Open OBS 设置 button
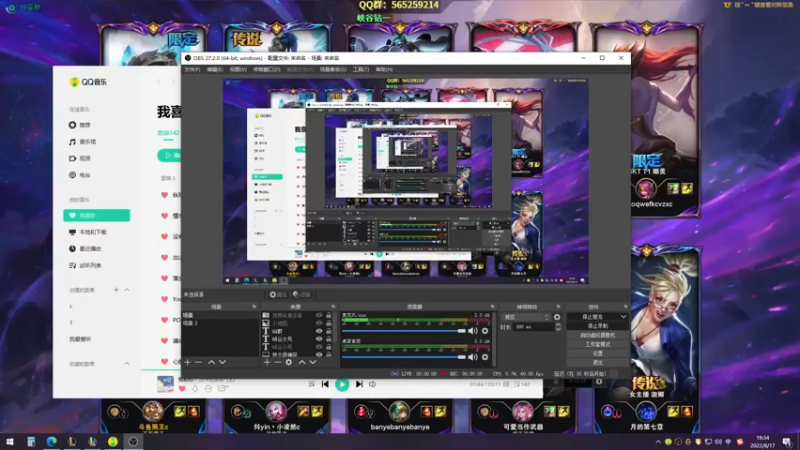 tap(597, 354)
